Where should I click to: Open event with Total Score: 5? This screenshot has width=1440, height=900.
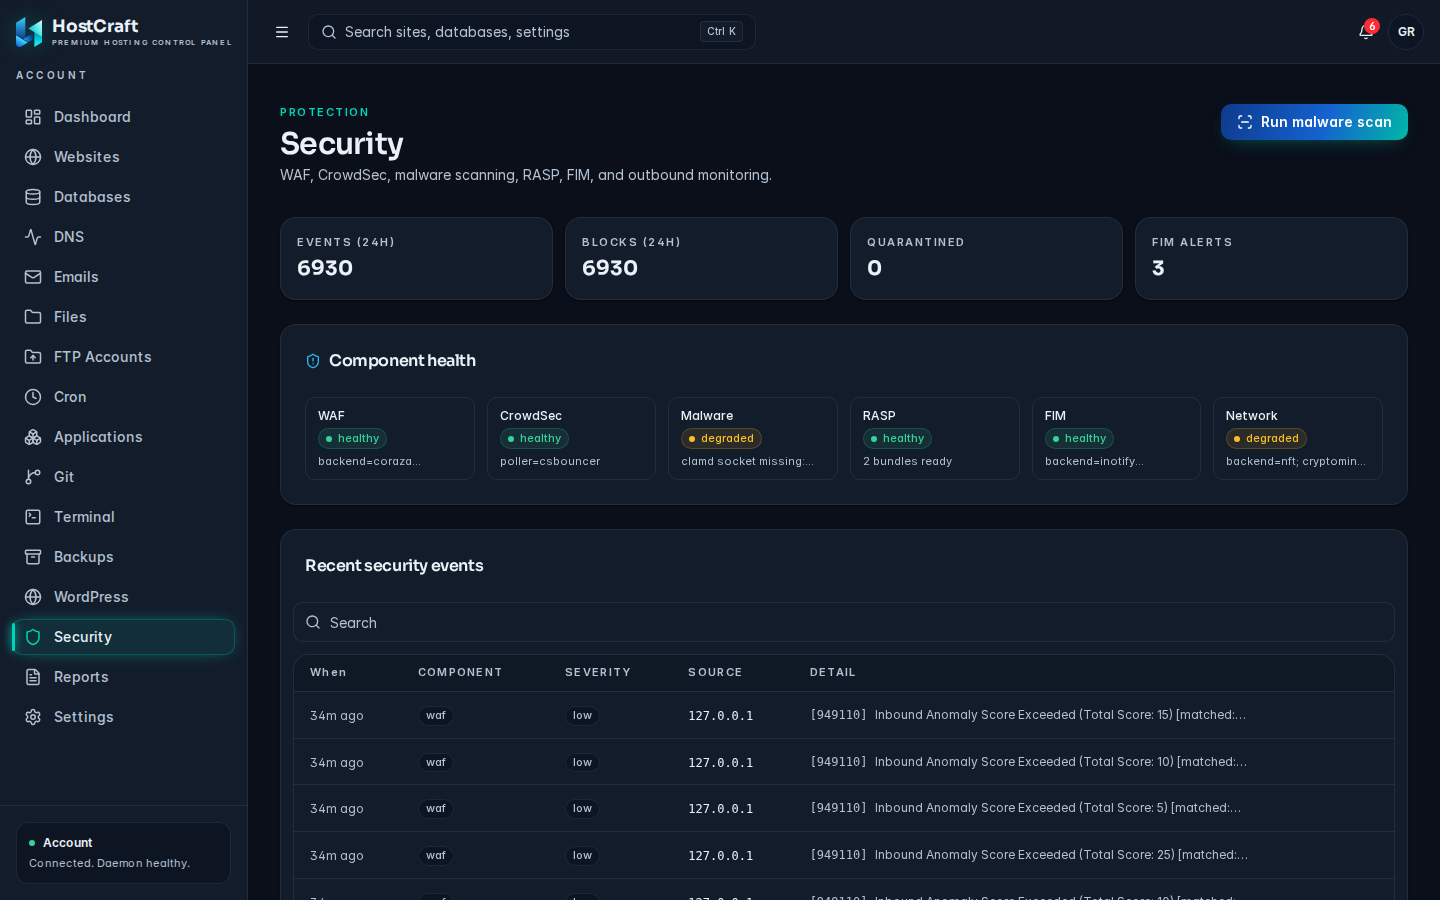844,808
